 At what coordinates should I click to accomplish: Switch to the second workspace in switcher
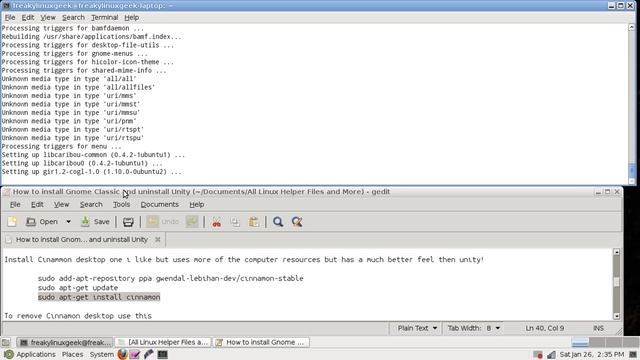pyautogui.click(x=597, y=342)
